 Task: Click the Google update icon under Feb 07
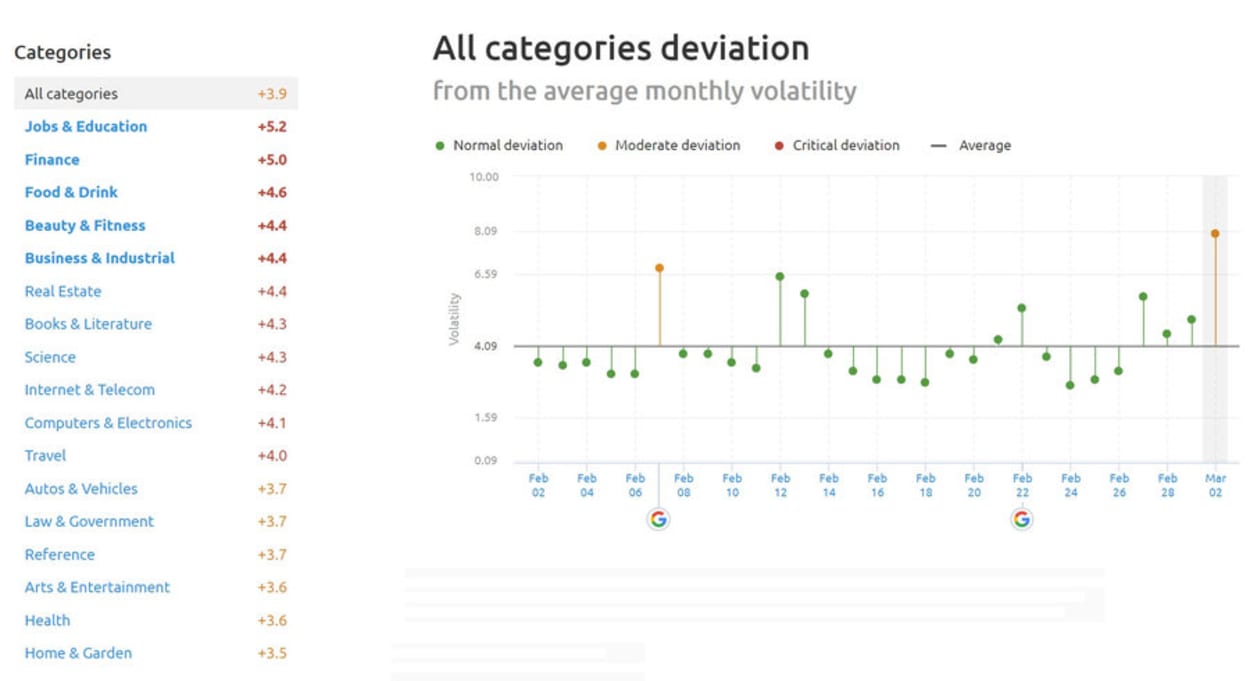658,519
